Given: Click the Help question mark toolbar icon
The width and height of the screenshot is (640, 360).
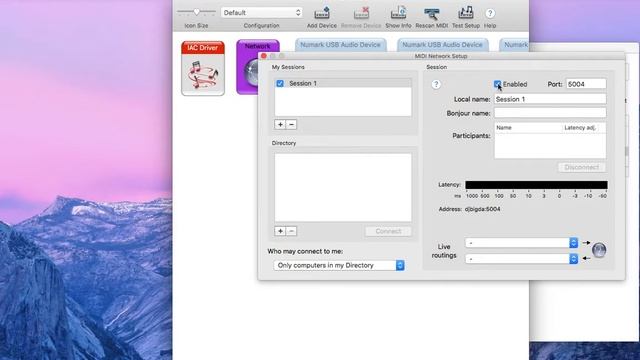Looking at the screenshot, I should (x=490, y=13).
